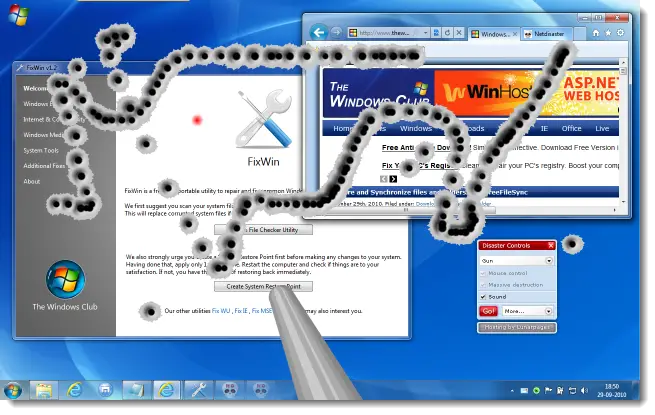Open power icon in system tray
Screen dimensions: 655x415
(x=560, y=390)
